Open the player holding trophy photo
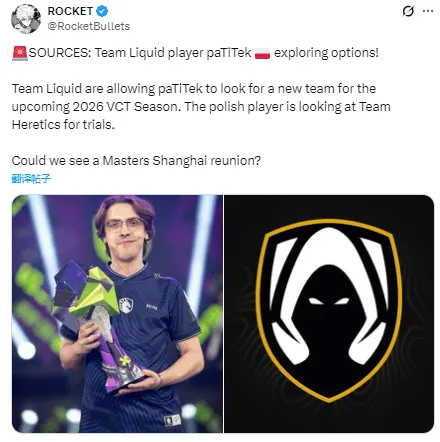 pos(117,314)
